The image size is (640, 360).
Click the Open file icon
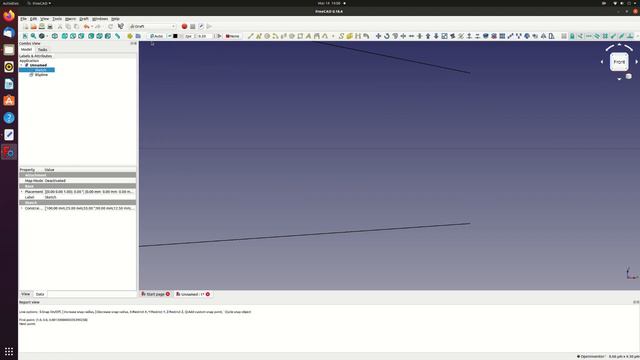click(33, 27)
